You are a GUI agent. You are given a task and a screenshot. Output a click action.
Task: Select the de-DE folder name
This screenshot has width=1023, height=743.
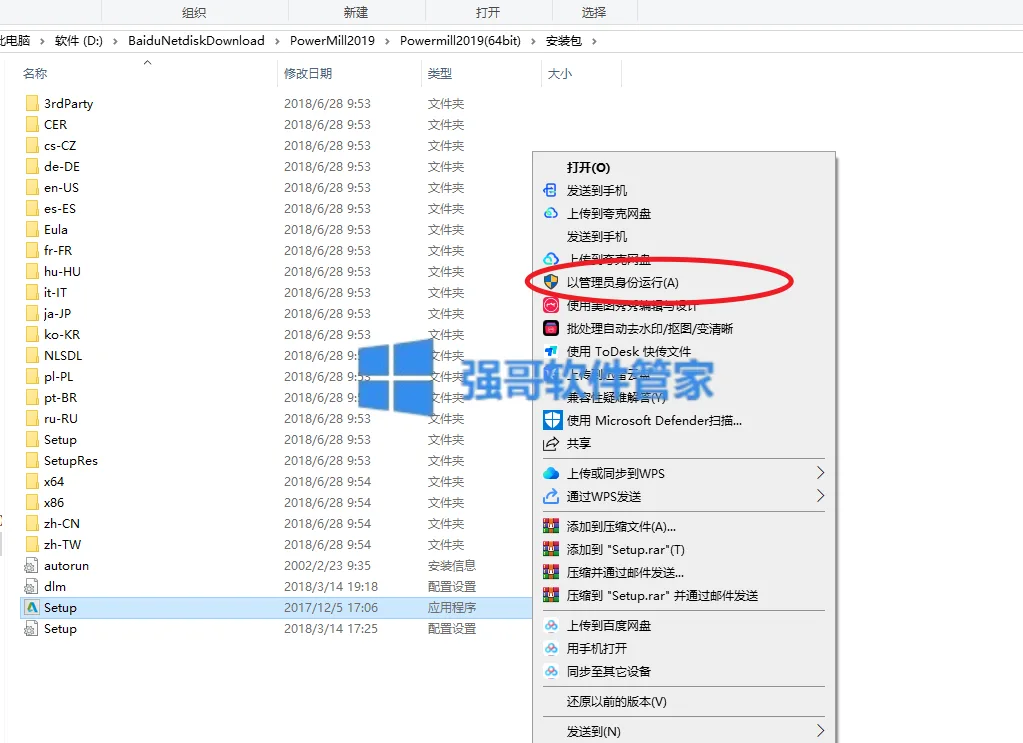coord(62,166)
